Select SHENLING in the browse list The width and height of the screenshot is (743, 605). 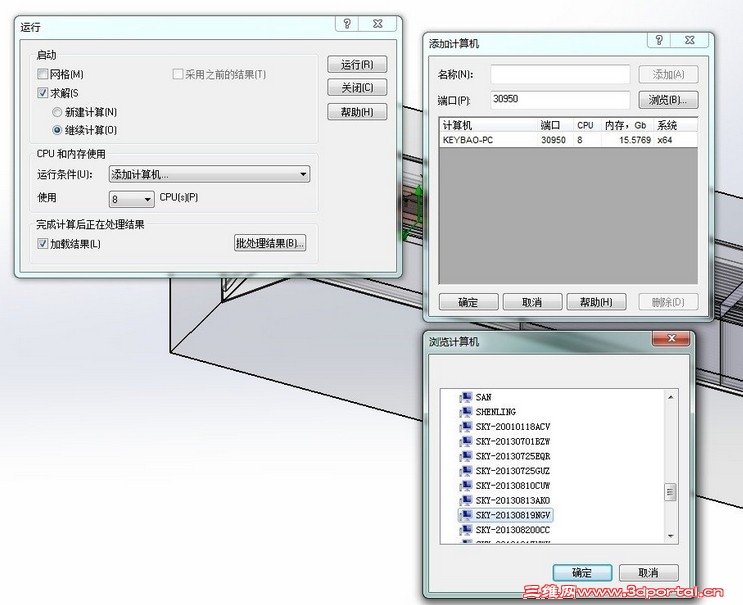496,412
